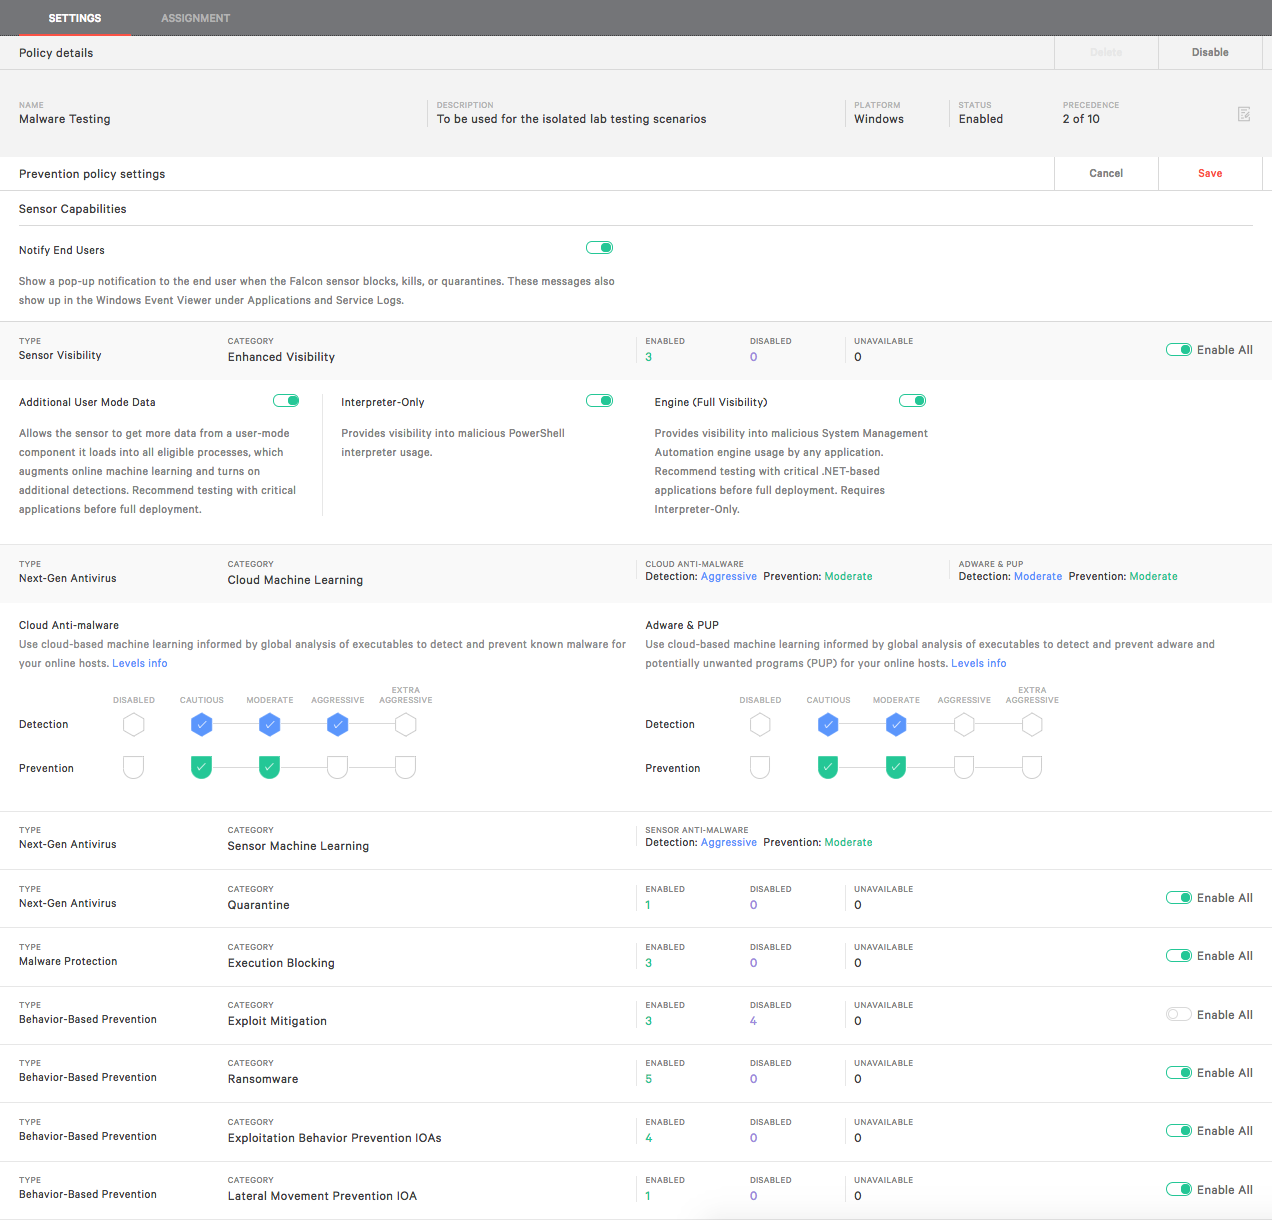Expand the Ransomware category row

click(636, 1074)
